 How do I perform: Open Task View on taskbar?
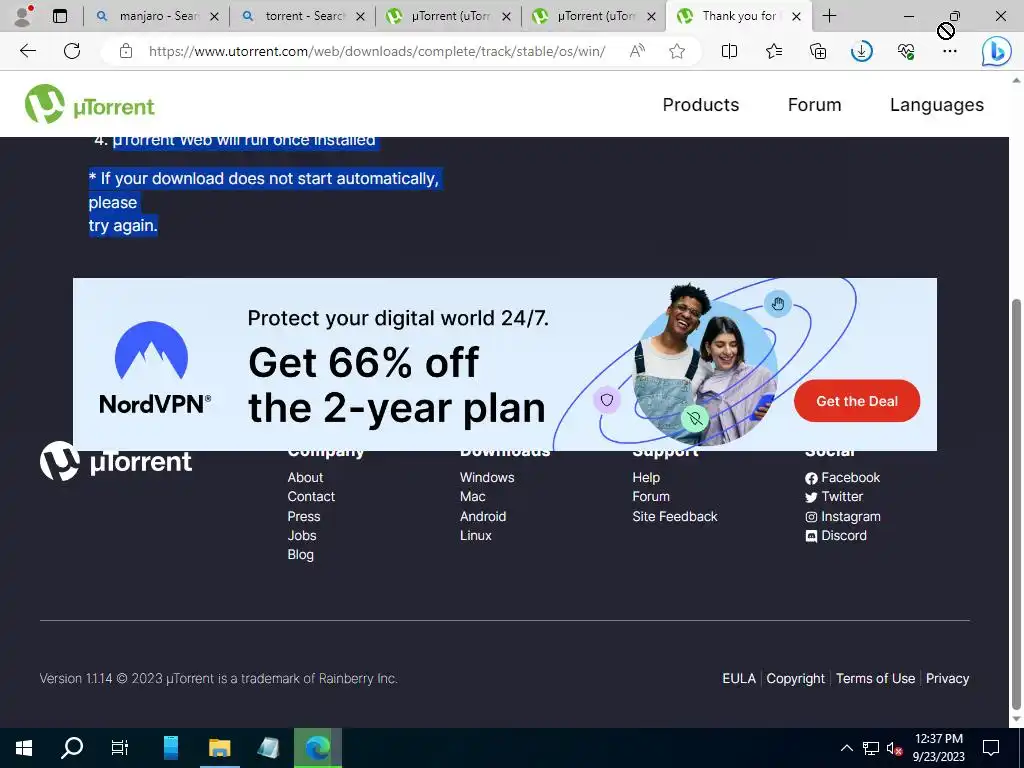point(120,748)
